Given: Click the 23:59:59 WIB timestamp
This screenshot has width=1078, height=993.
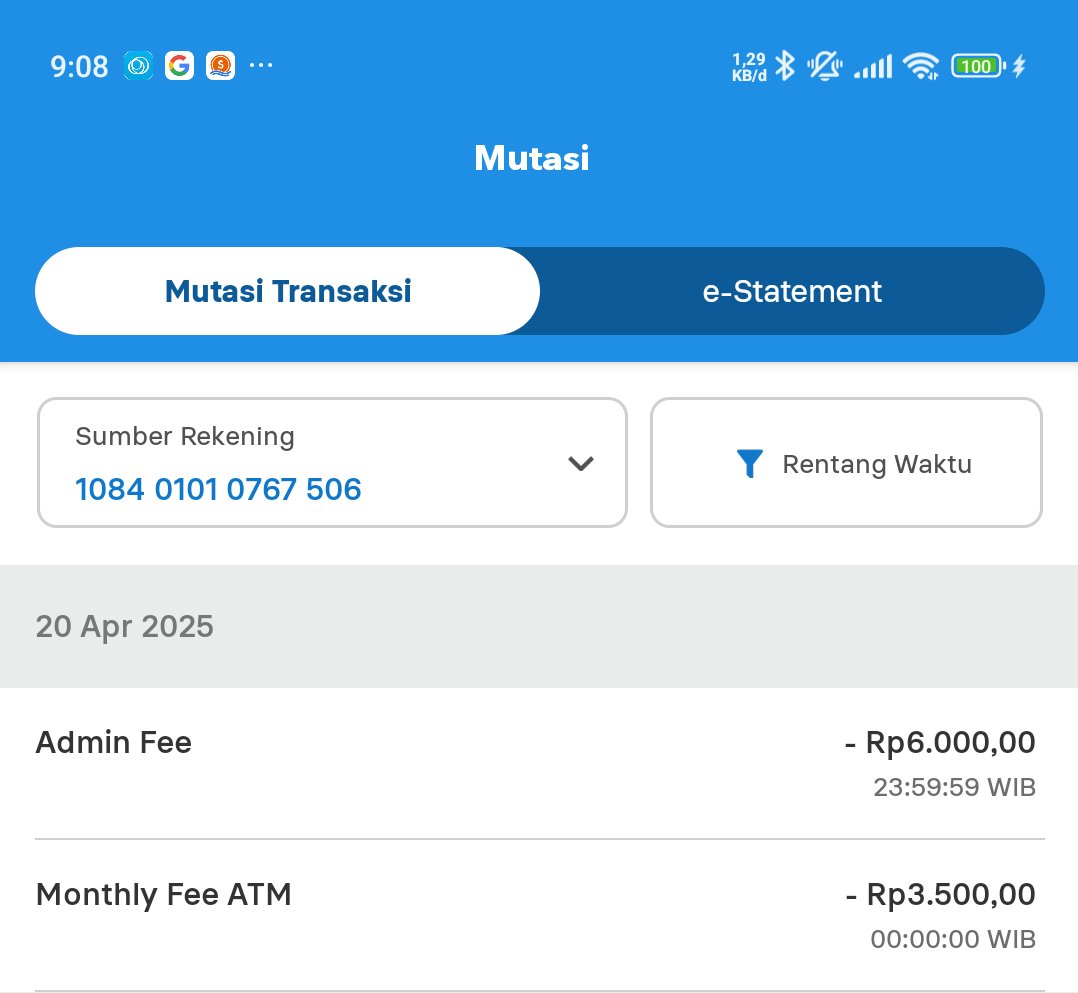Looking at the screenshot, I should coord(954,787).
